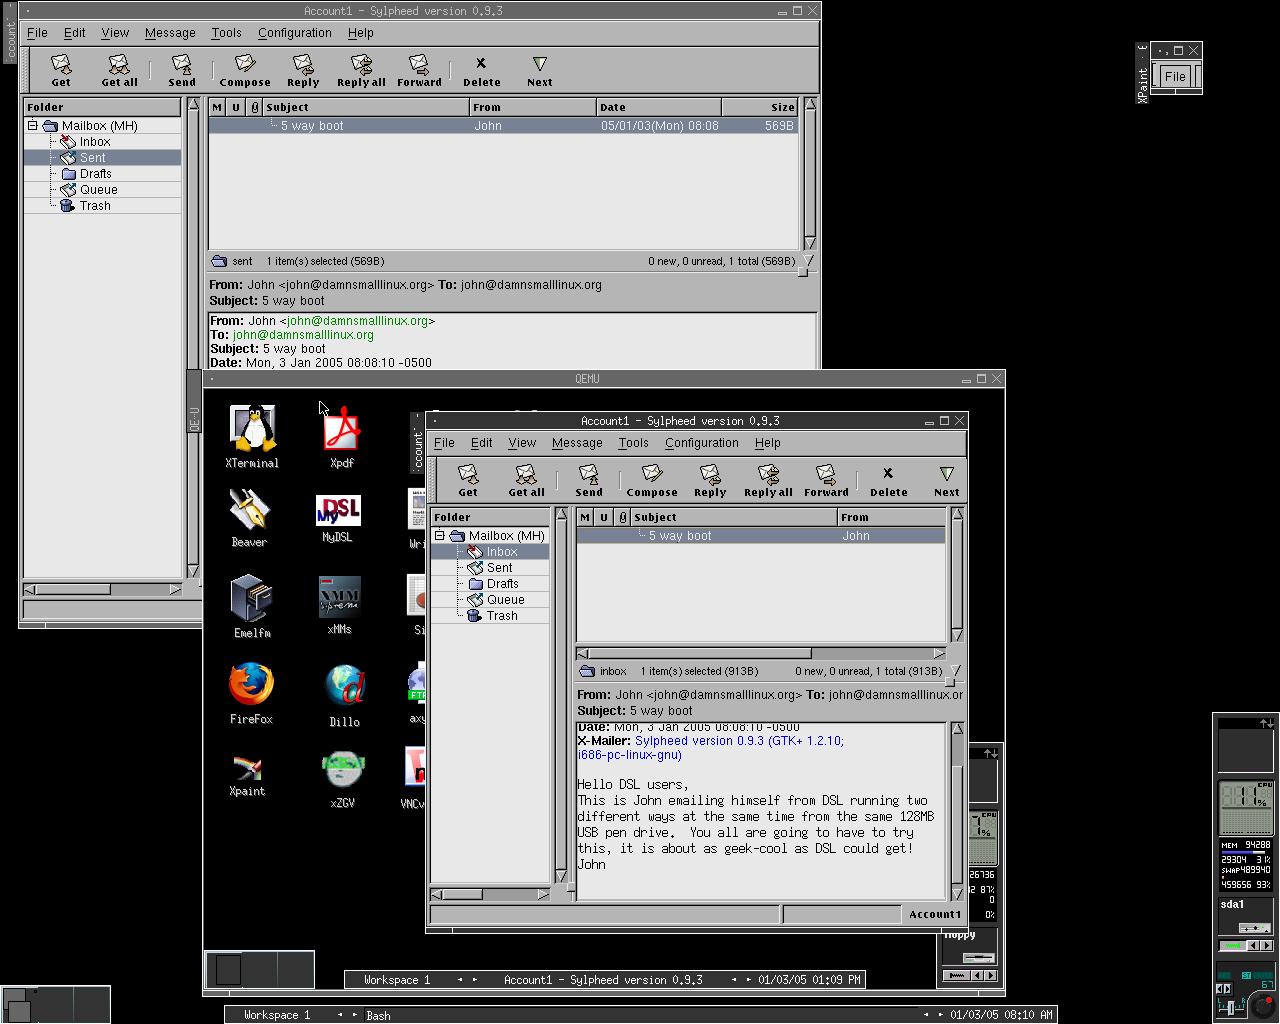Click Forward in QEMU Sylpheed toolbar
The height and width of the screenshot is (1024, 1280).
(x=826, y=481)
